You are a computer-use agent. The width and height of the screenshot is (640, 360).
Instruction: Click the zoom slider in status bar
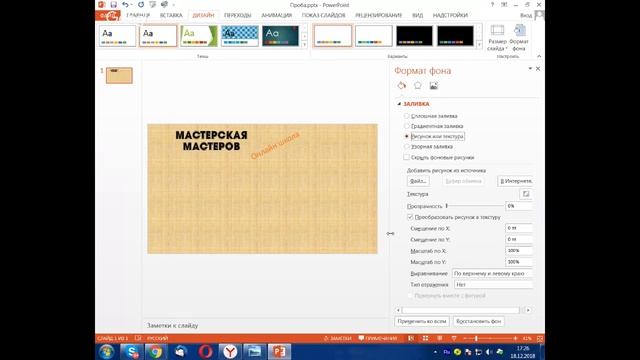(x=490, y=338)
